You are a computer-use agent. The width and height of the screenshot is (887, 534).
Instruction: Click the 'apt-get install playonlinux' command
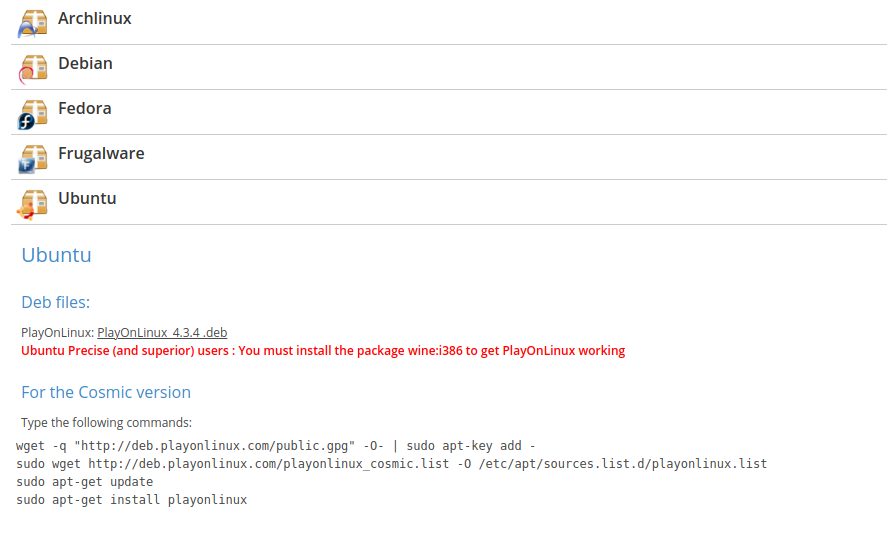[131, 500]
